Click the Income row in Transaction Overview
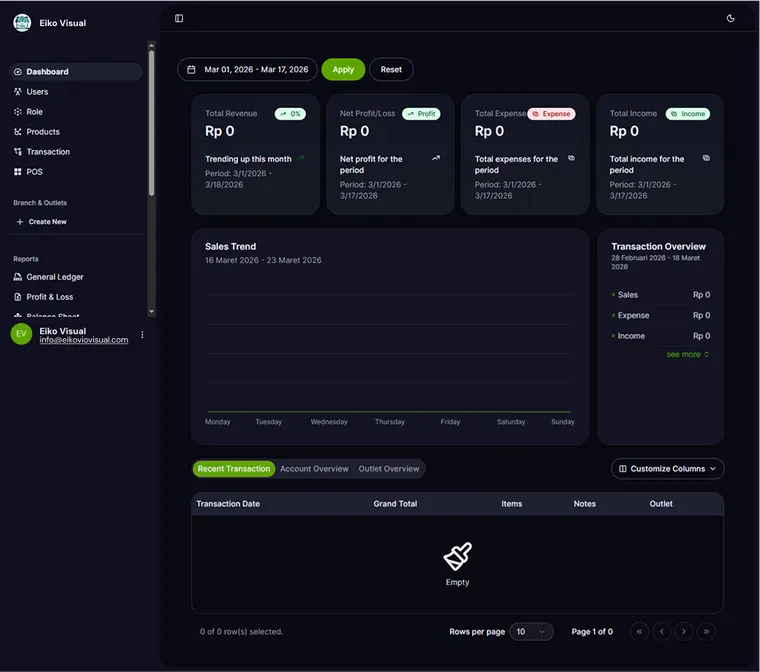760x672 pixels. pyautogui.click(x=661, y=336)
